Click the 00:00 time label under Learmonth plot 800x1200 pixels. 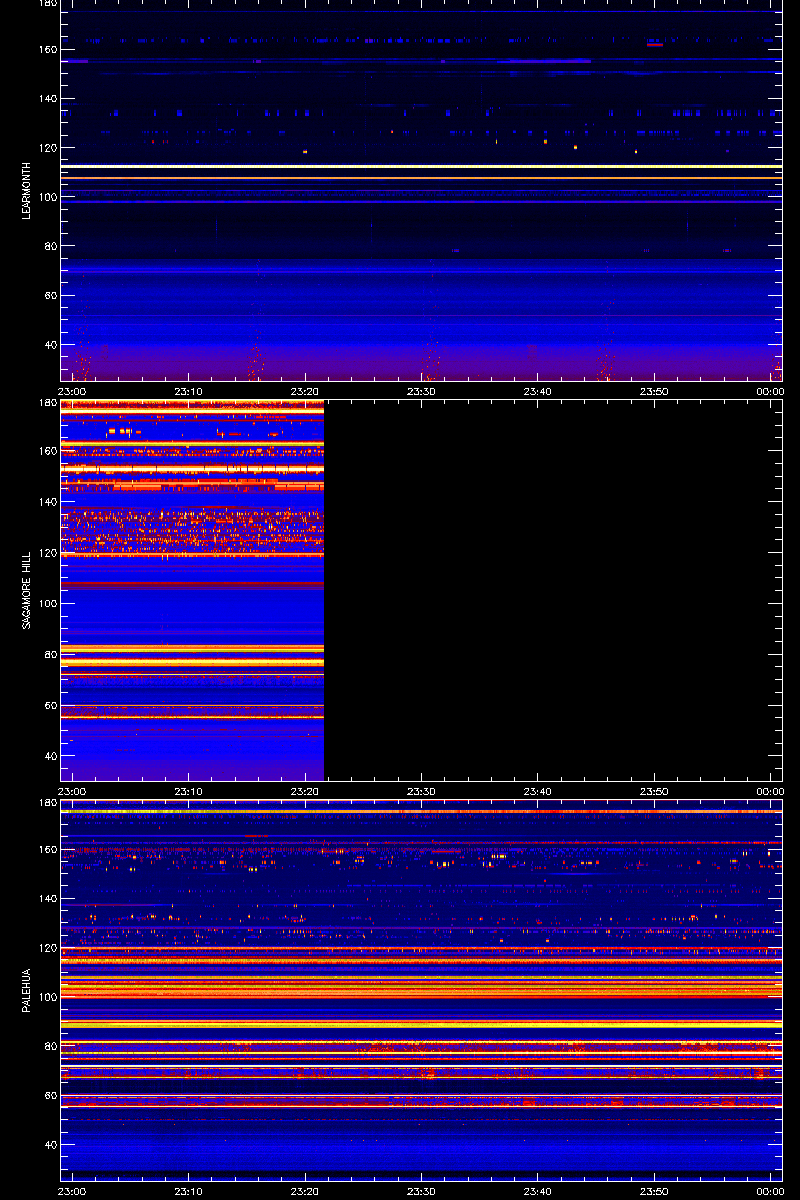[x=770, y=392]
